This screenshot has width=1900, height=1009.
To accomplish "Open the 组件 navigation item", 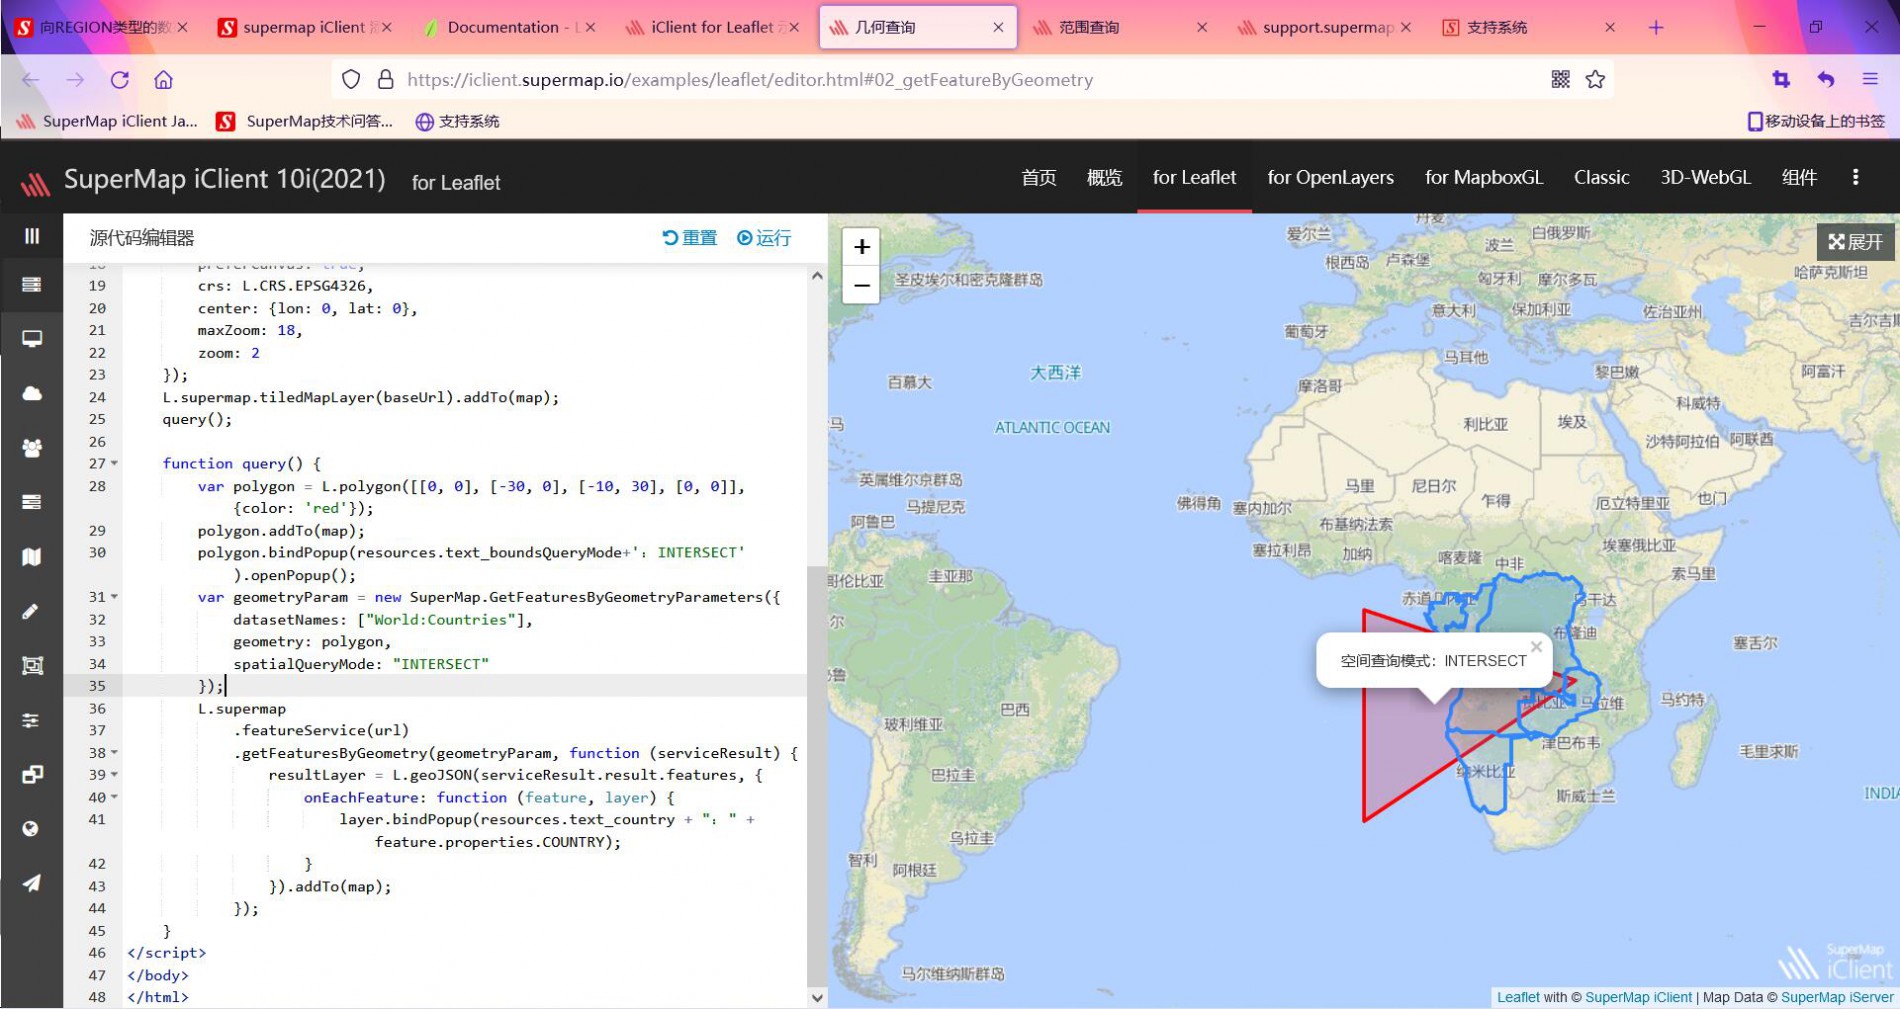I will tap(1799, 177).
